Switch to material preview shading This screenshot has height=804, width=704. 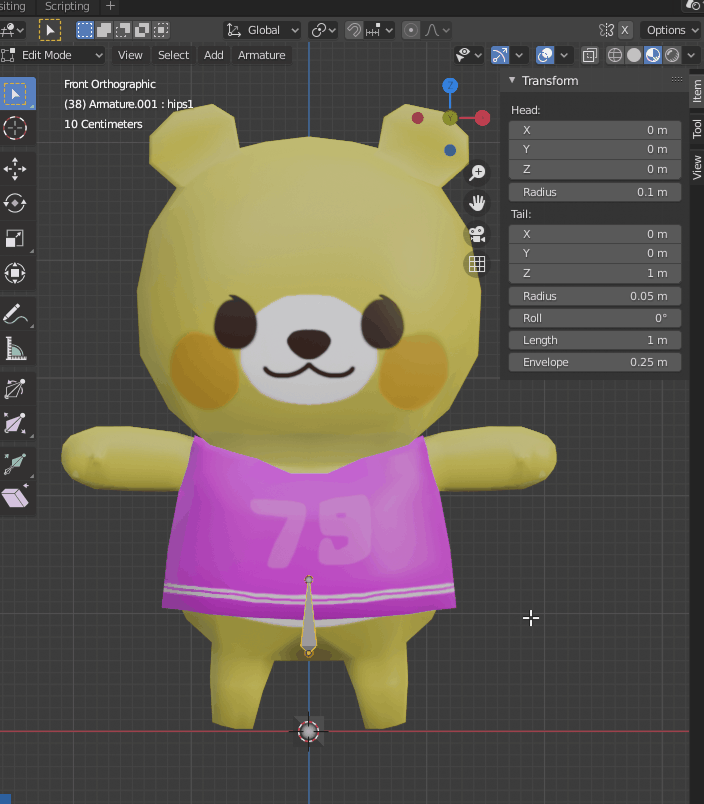coord(653,55)
